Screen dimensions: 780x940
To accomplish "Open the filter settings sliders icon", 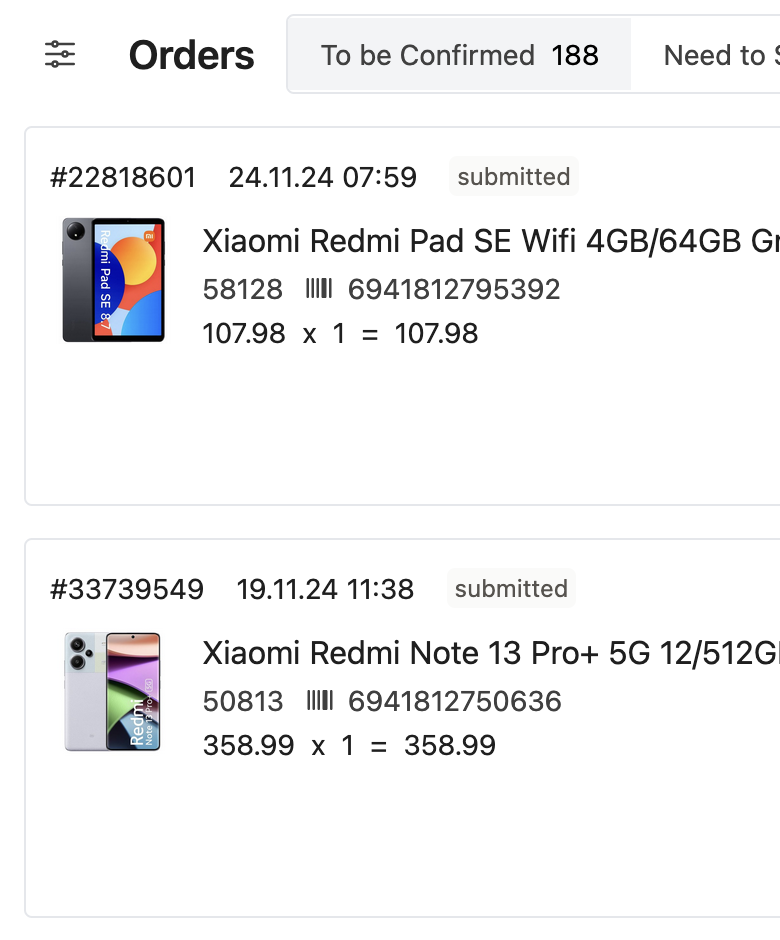I will click(x=60, y=55).
